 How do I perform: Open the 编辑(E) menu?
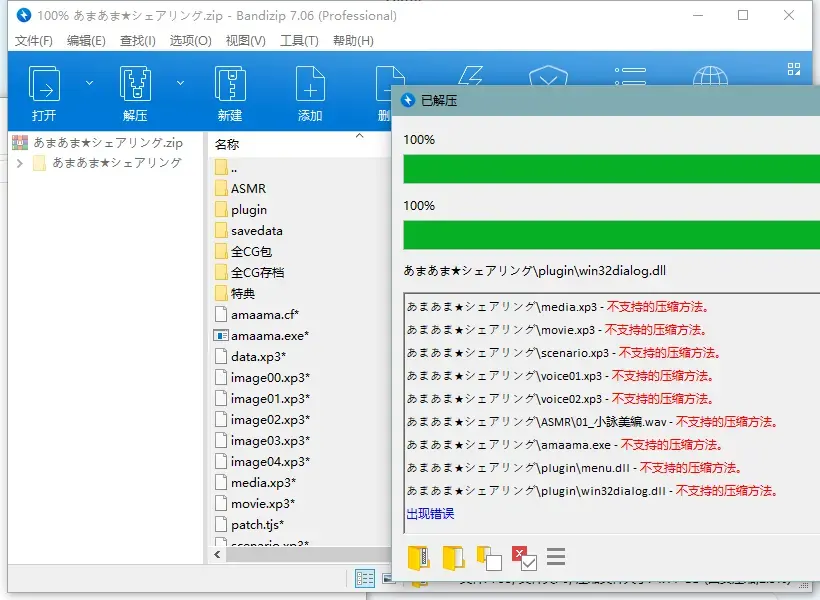86,41
